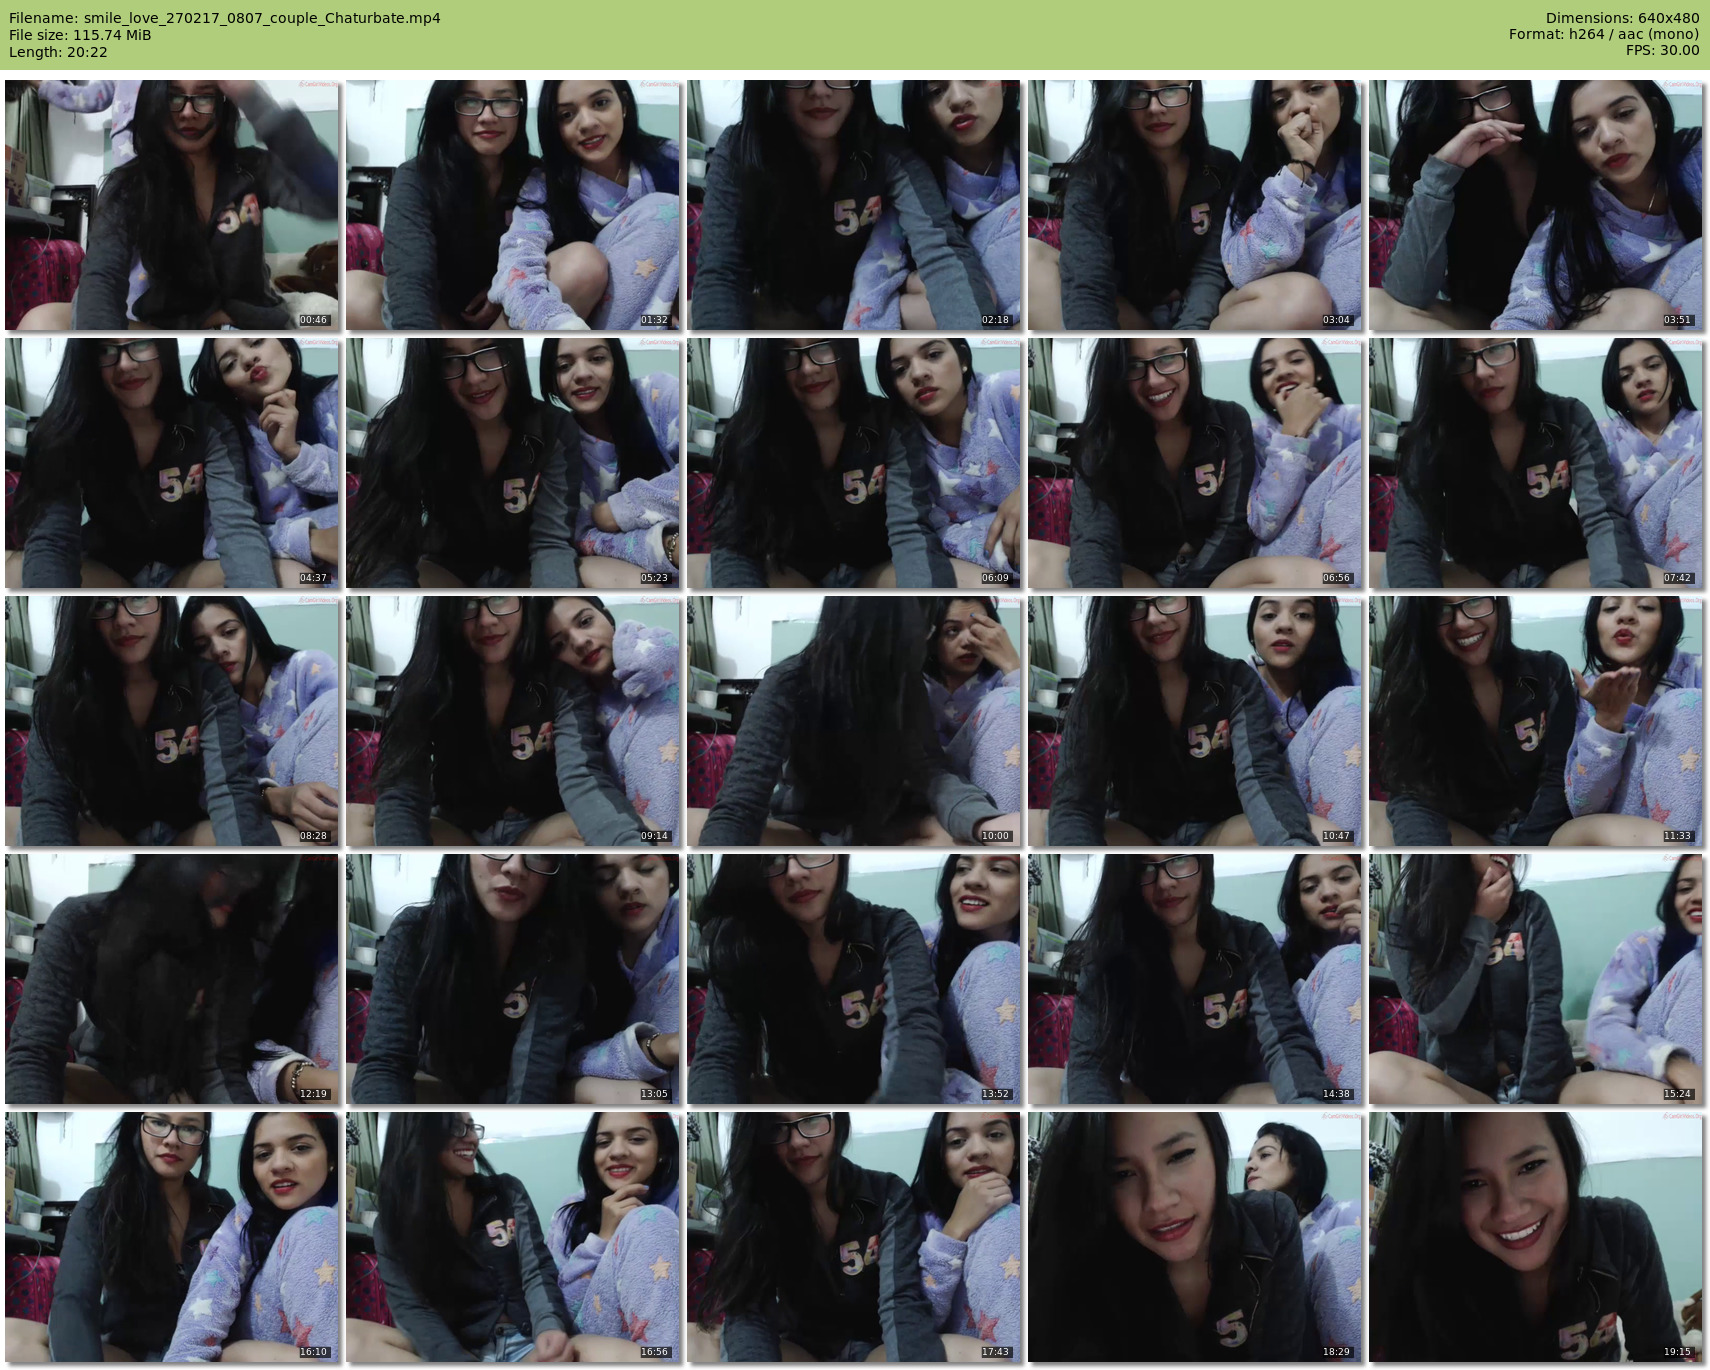
Task: Choose the thumbnail timestamped 03:51
Action: point(1536,205)
